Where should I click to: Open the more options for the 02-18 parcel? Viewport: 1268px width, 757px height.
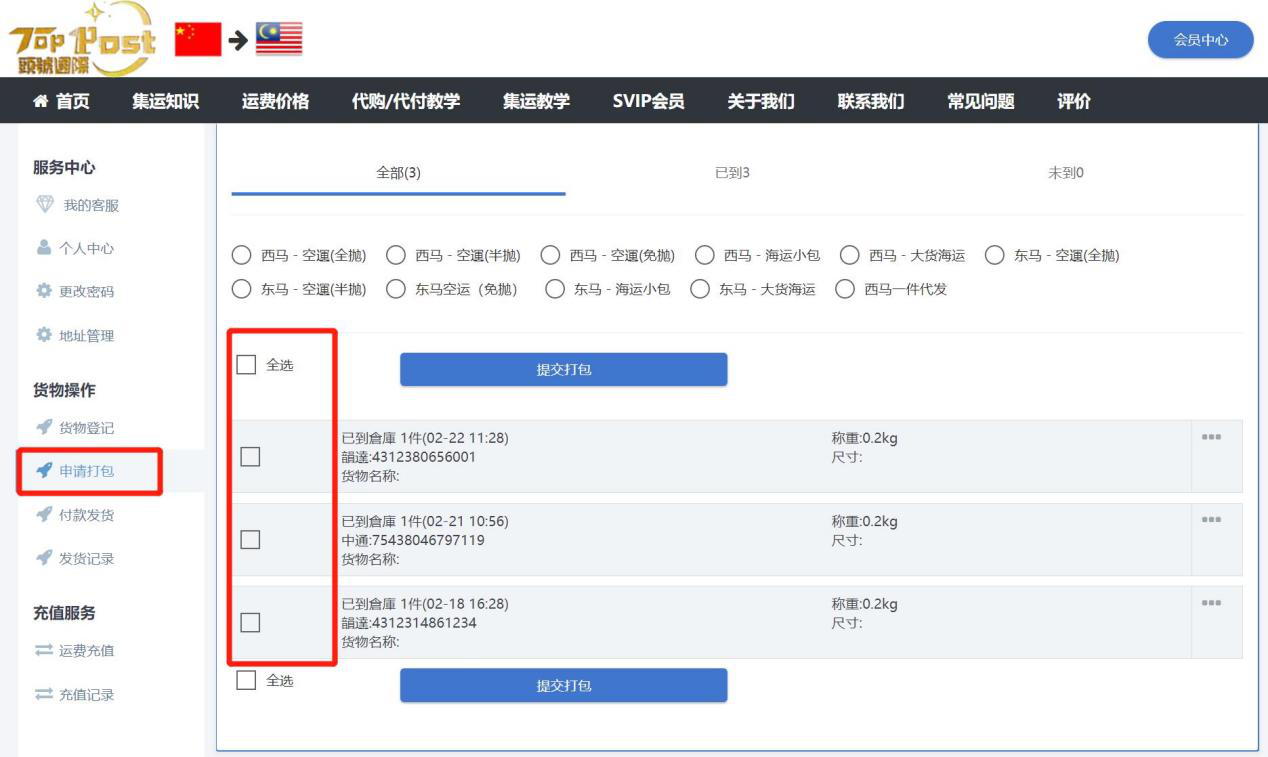pyautogui.click(x=1211, y=603)
